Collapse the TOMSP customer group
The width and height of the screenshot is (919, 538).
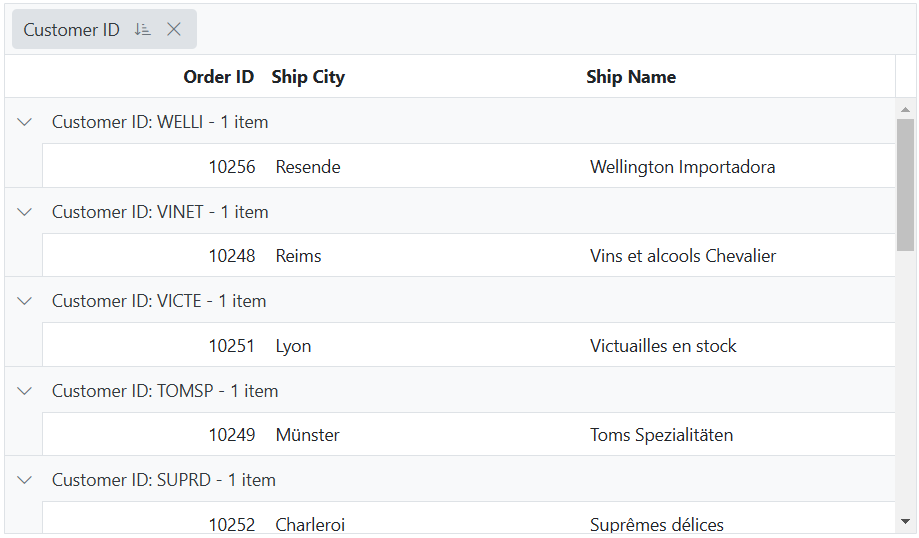pyautogui.click(x=25, y=391)
